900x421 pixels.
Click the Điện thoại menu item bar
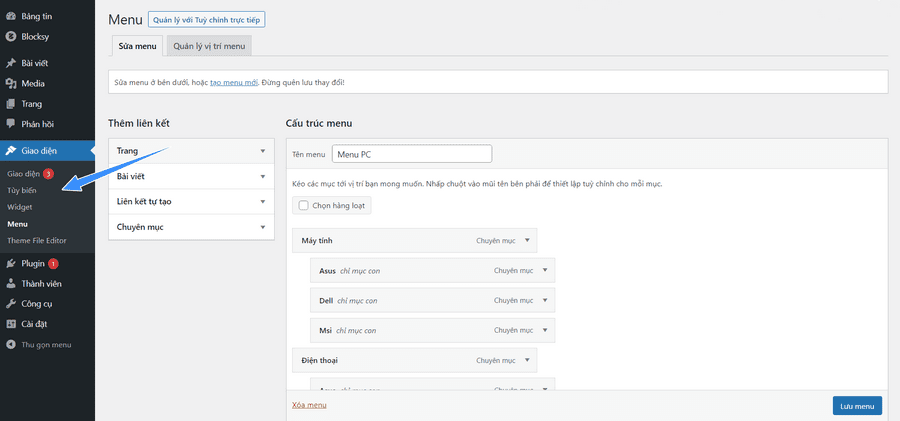click(x=414, y=360)
